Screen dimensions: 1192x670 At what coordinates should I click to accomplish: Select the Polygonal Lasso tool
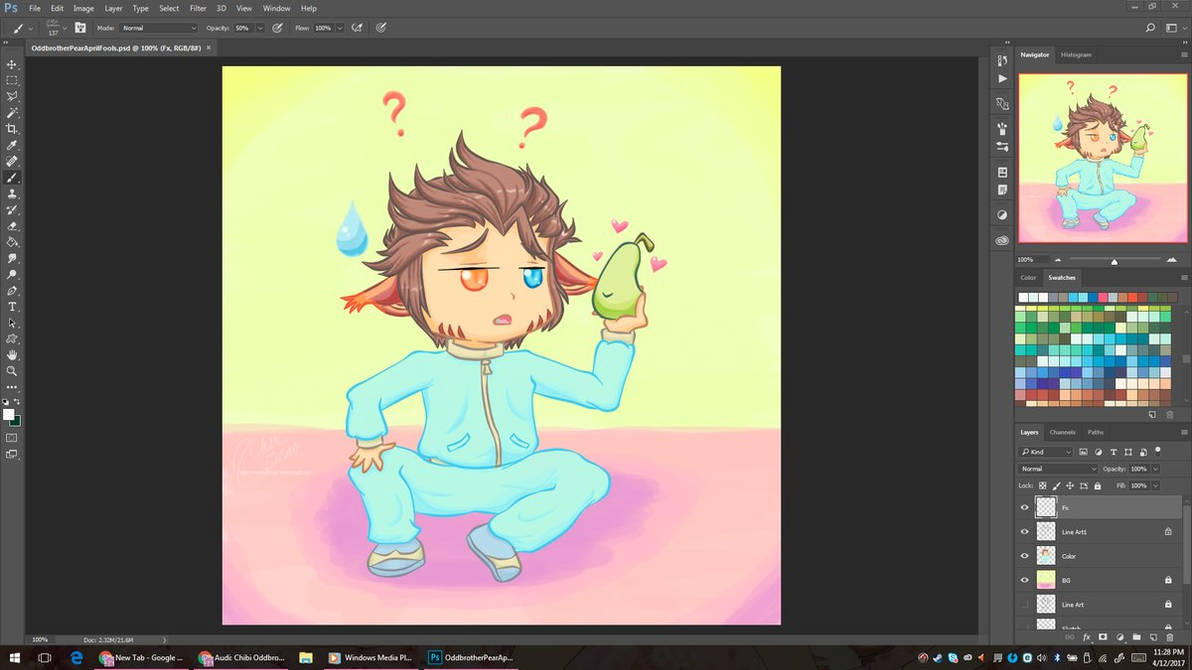tap(11, 97)
